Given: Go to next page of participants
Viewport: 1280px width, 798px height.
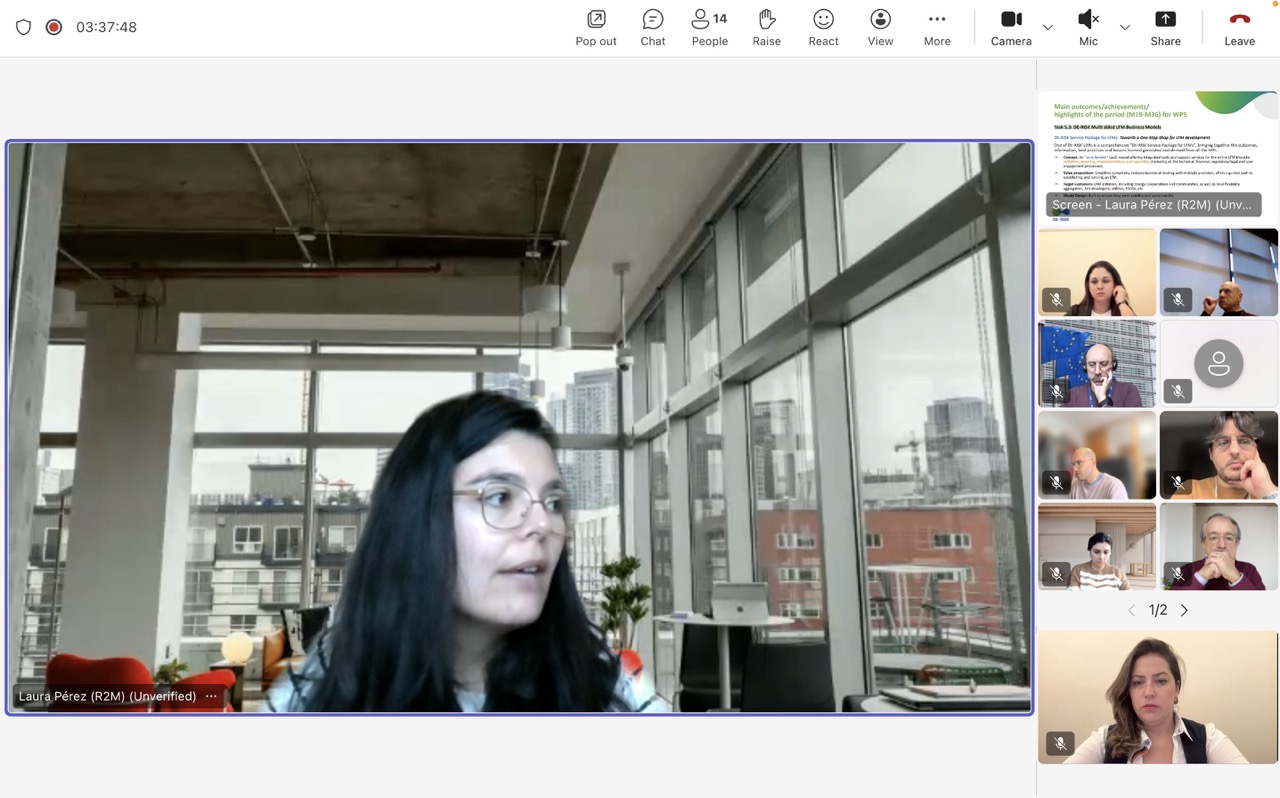Looking at the screenshot, I should pos(1185,610).
